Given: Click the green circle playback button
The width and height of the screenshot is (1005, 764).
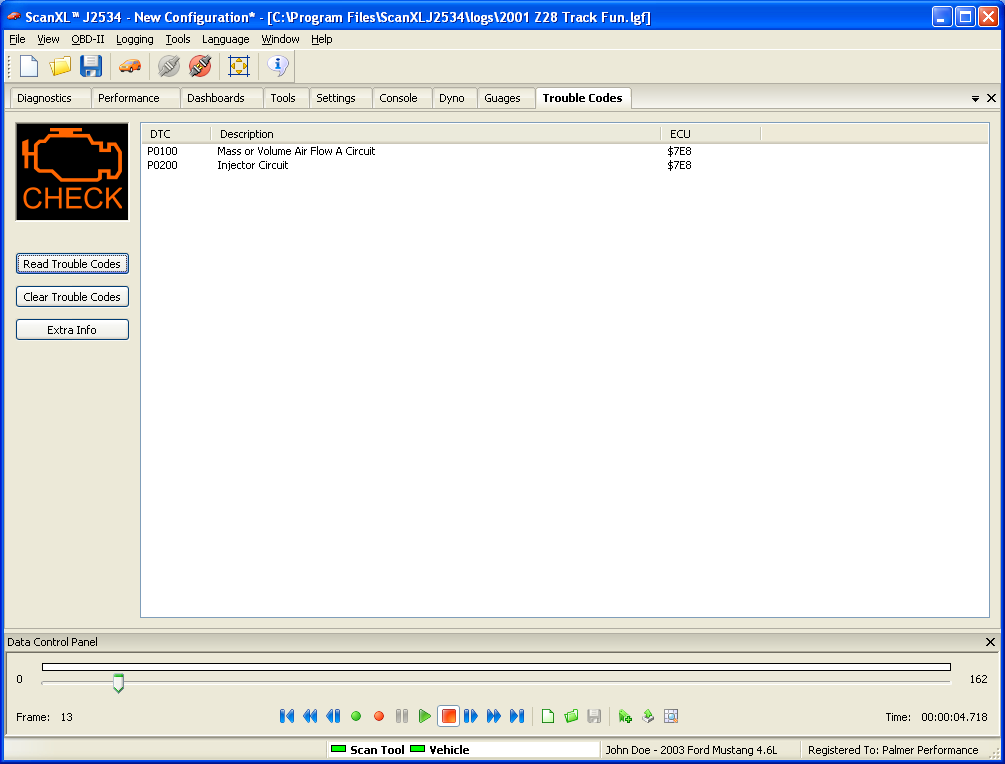Looking at the screenshot, I should 356,716.
